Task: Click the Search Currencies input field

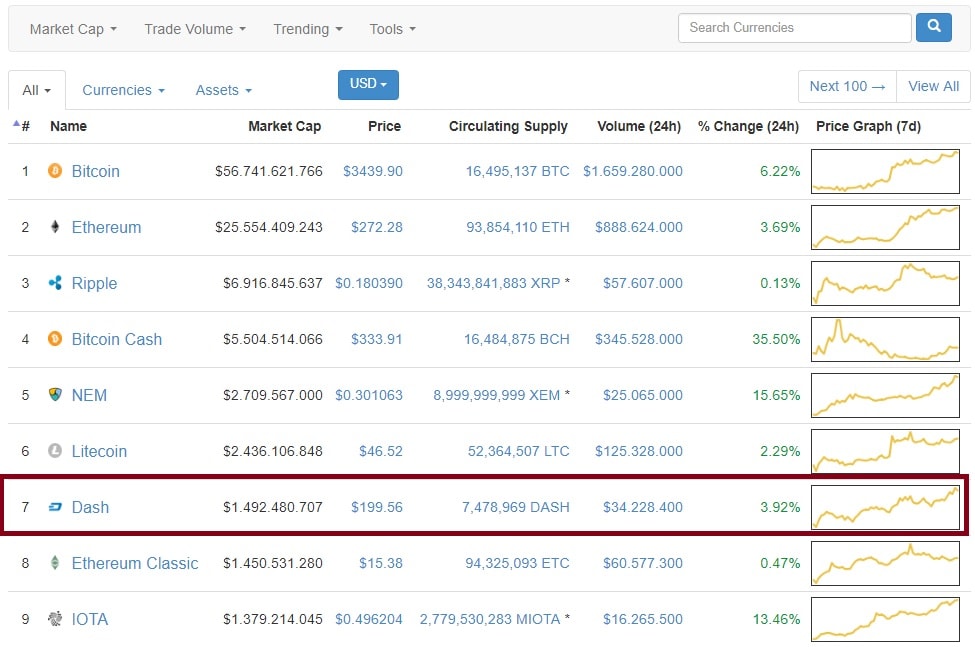Action: tap(794, 28)
